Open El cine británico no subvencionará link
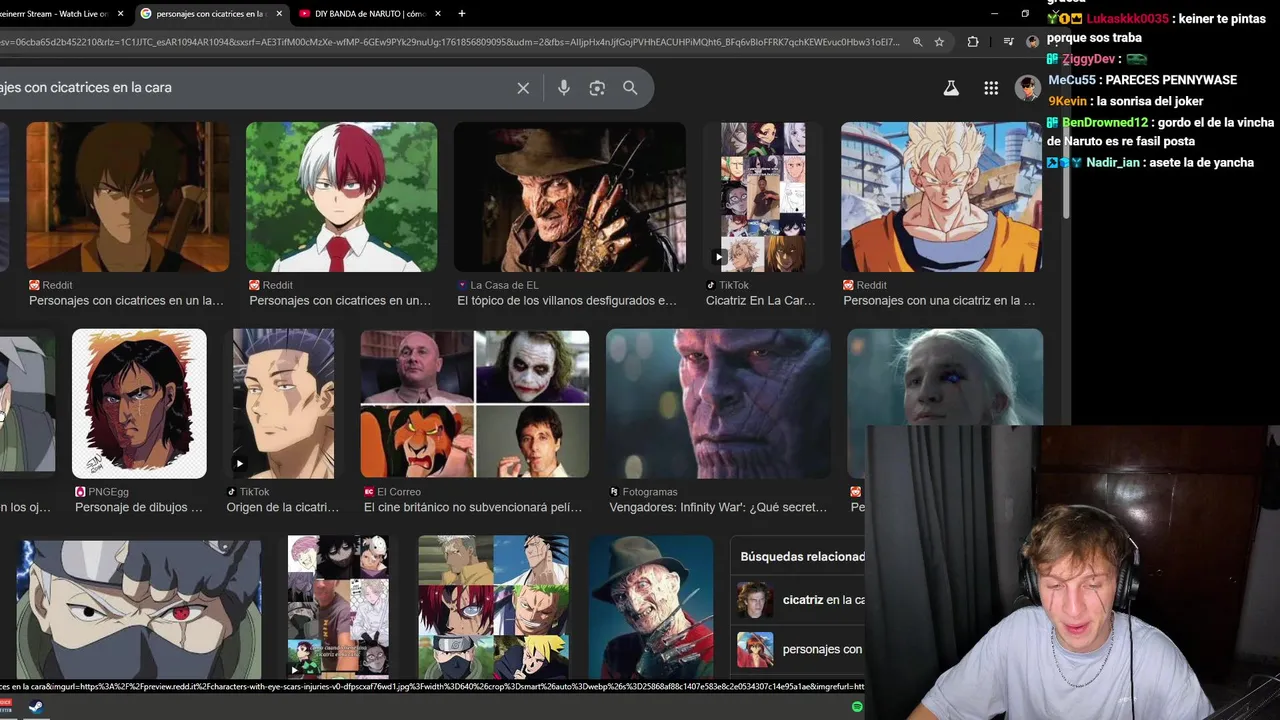The height and width of the screenshot is (720, 1280). click(x=473, y=507)
